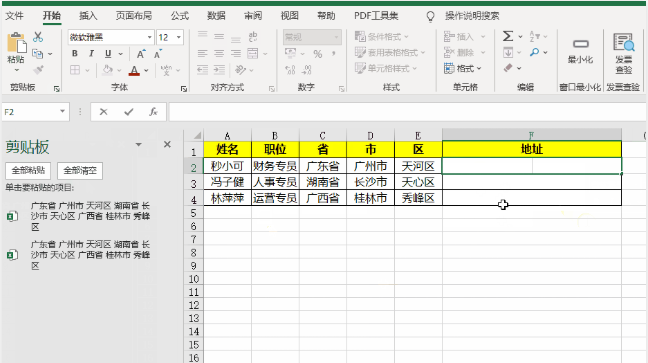The height and width of the screenshot is (363, 648).
Task: Toggle Italic formatting
Action: [91, 53]
